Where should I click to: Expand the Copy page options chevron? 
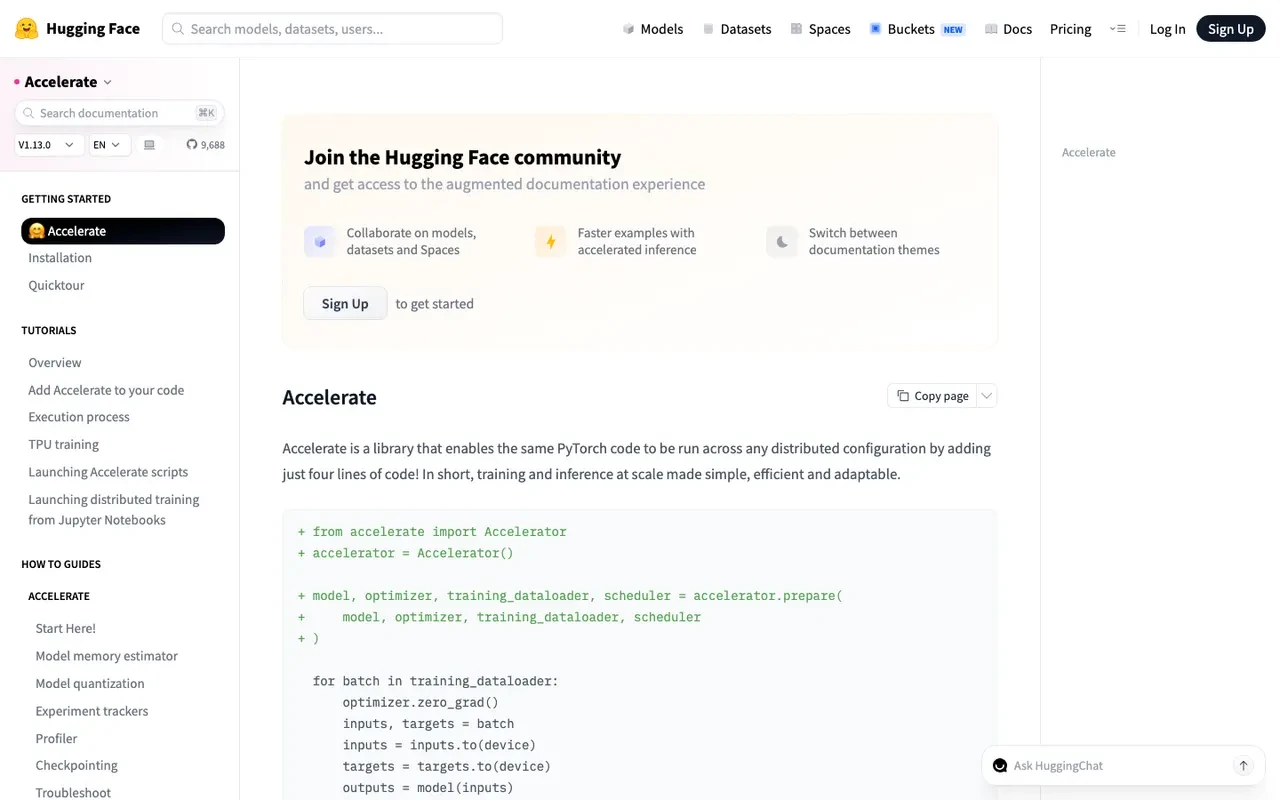tap(987, 396)
